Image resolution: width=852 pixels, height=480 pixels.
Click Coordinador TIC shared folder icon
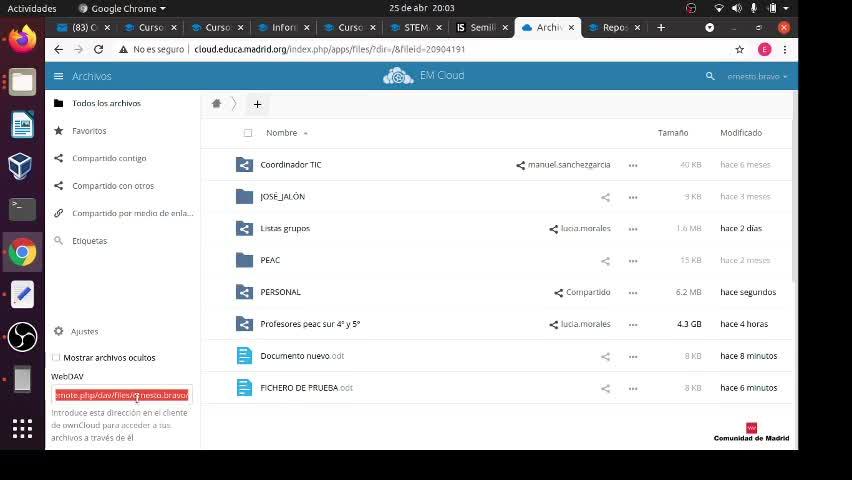click(x=245, y=165)
